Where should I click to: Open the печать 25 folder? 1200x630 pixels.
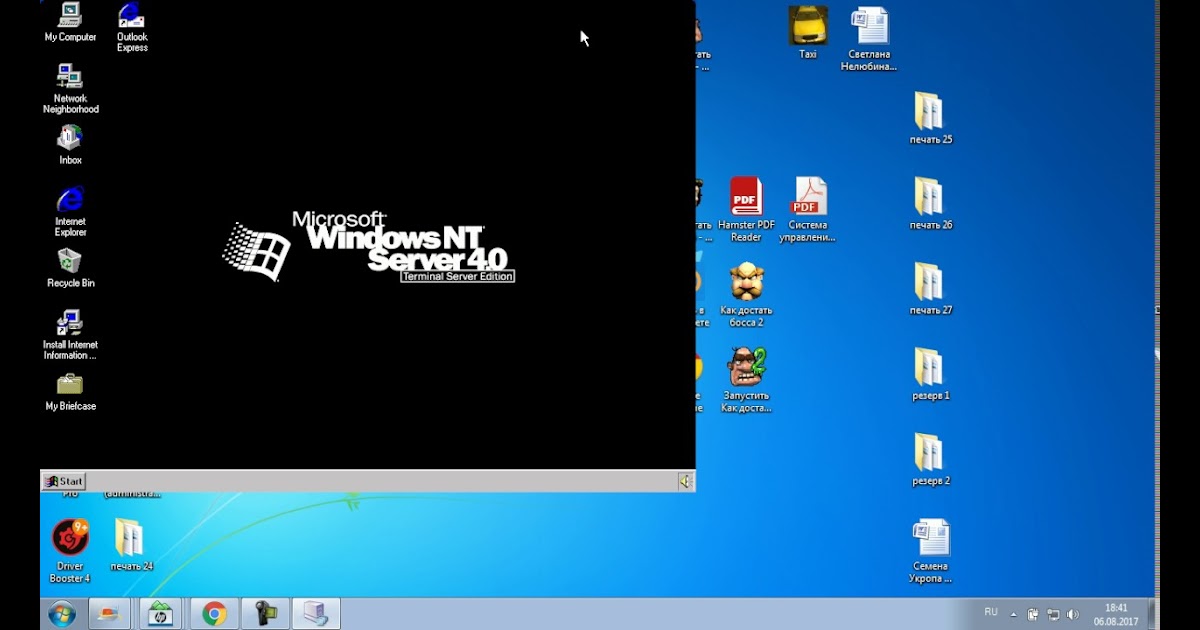click(930, 118)
